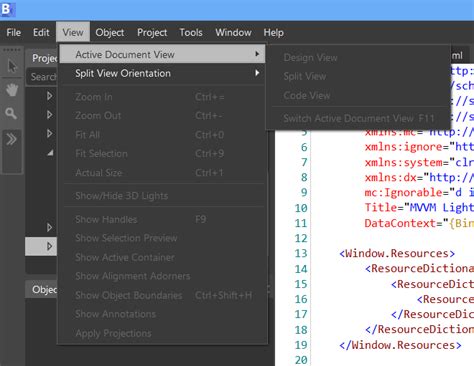The image size is (474, 366).
Task: Click the ResourceDictionary tag on line 14
Action: (419, 268)
